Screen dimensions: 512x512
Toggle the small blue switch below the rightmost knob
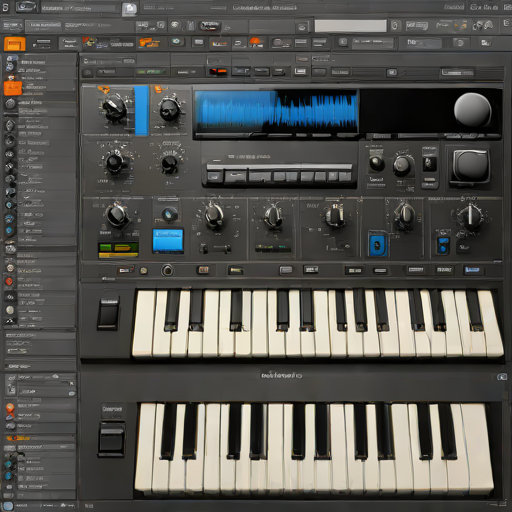click(443, 245)
